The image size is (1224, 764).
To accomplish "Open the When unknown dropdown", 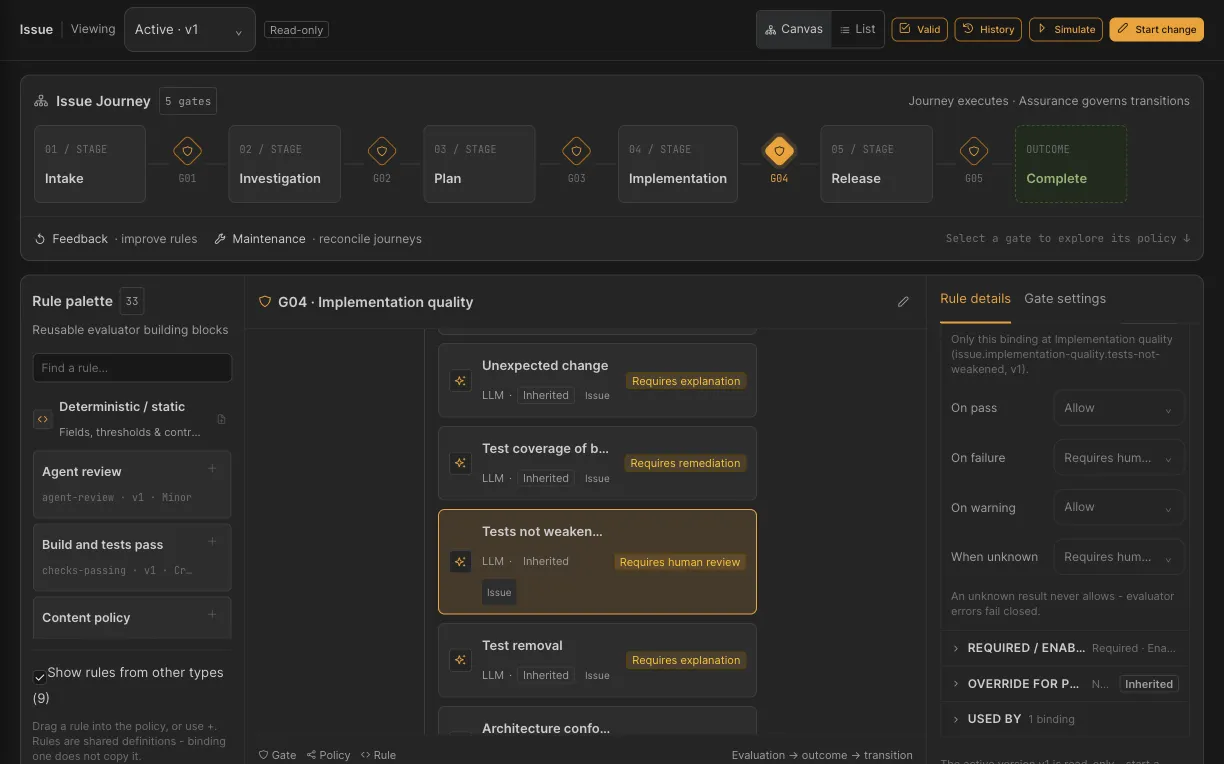I will click(x=1119, y=557).
